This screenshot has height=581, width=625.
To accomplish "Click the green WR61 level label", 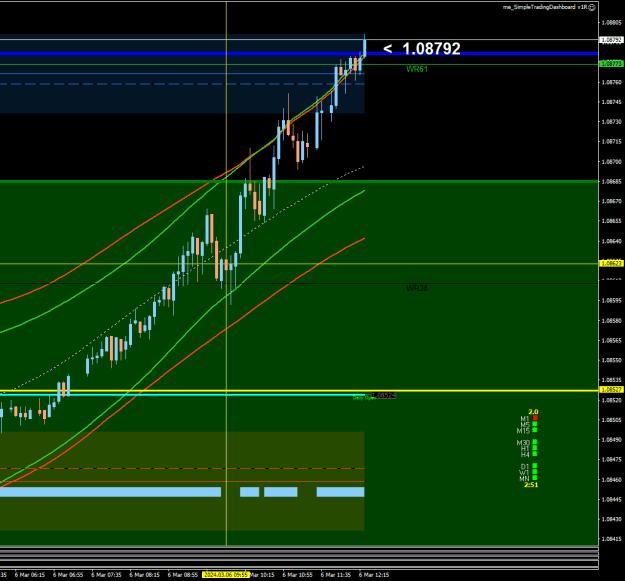I will tap(417, 69).
